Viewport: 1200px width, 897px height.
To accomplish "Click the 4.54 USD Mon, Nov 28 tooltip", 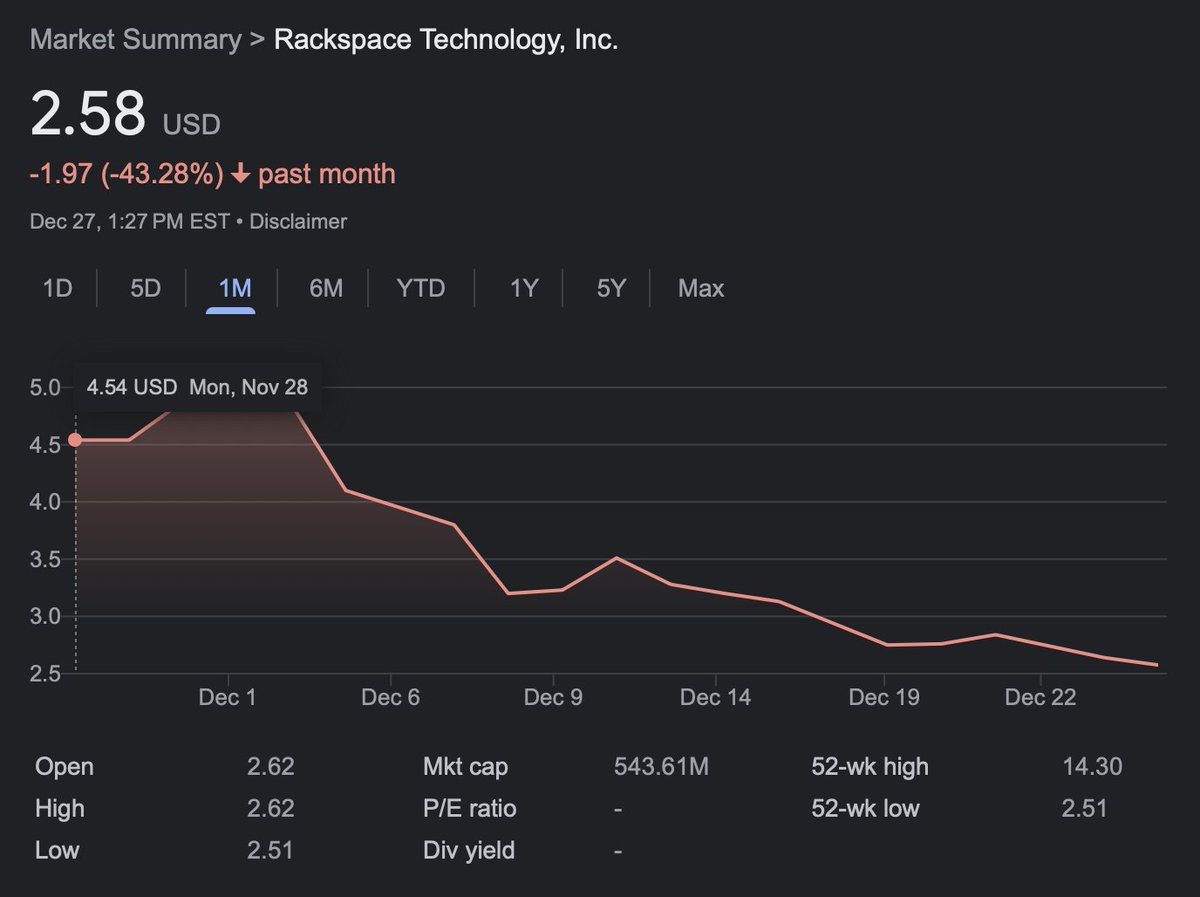I will [x=198, y=386].
